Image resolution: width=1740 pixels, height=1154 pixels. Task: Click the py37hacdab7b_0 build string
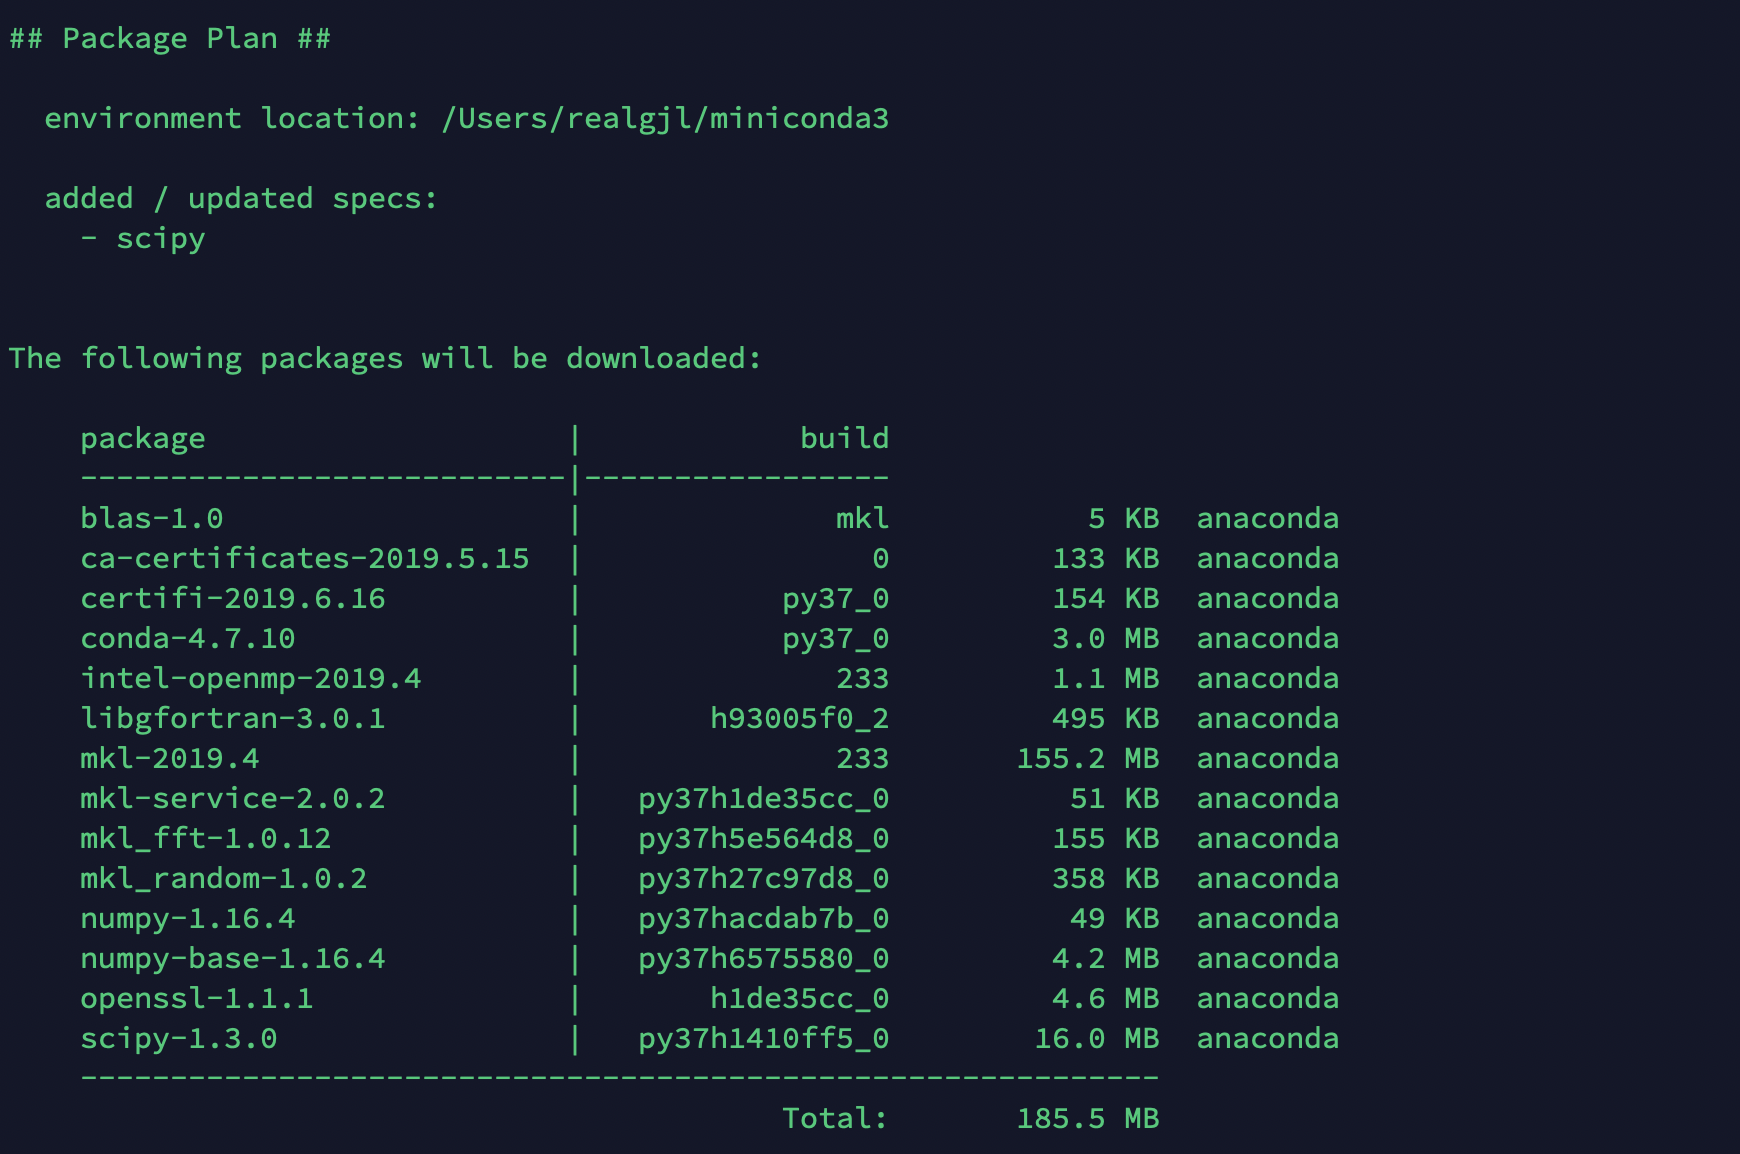(763, 920)
